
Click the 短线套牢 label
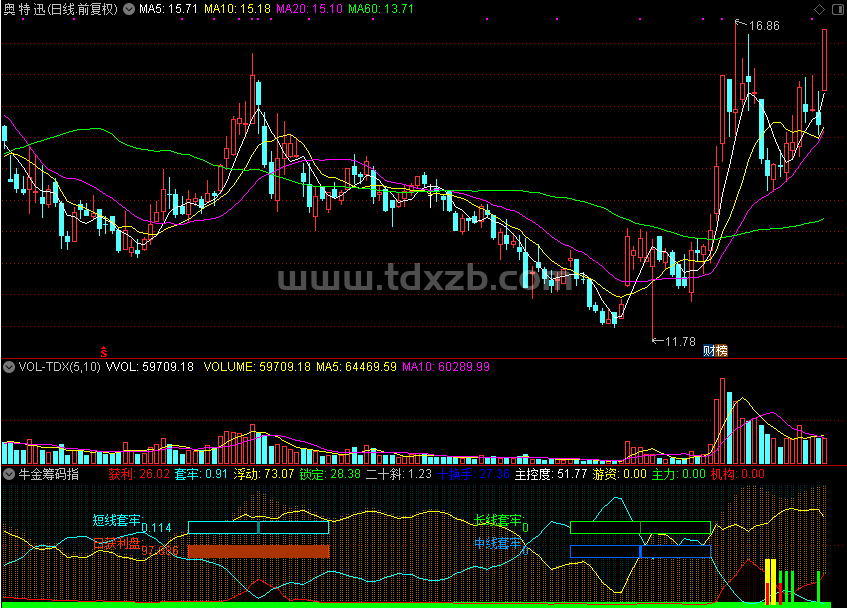[116, 521]
